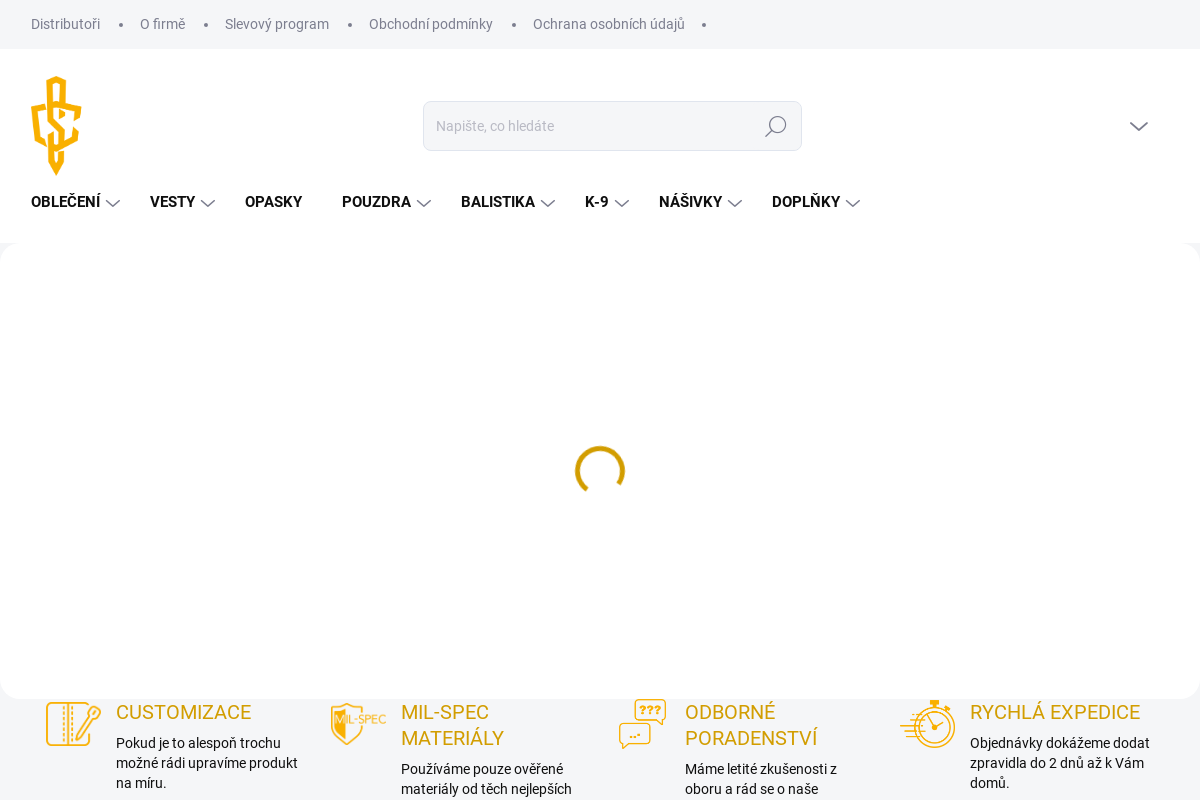This screenshot has width=1200, height=800.
Task: Open Ochrana osobních údajů link
Action: (608, 24)
